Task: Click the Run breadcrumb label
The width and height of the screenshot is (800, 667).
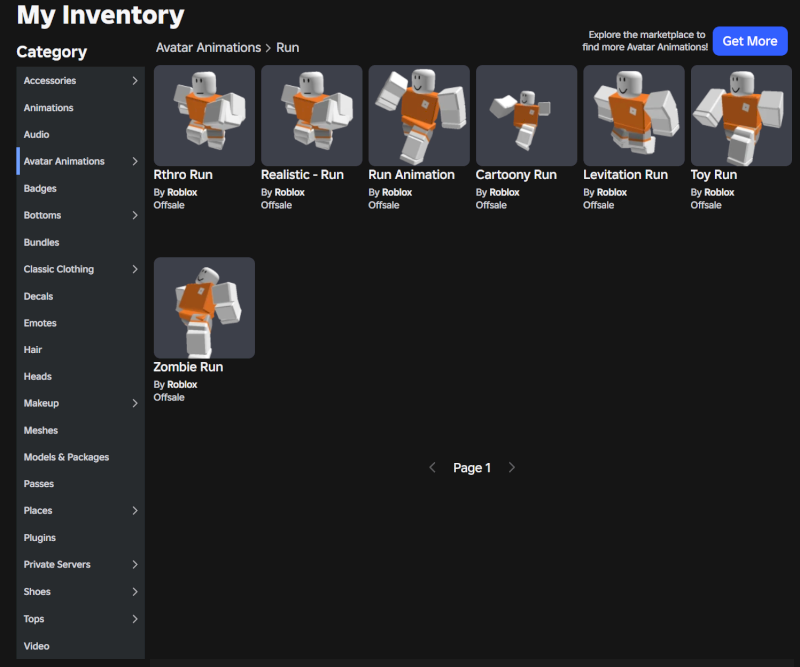Action: pyautogui.click(x=288, y=47)
